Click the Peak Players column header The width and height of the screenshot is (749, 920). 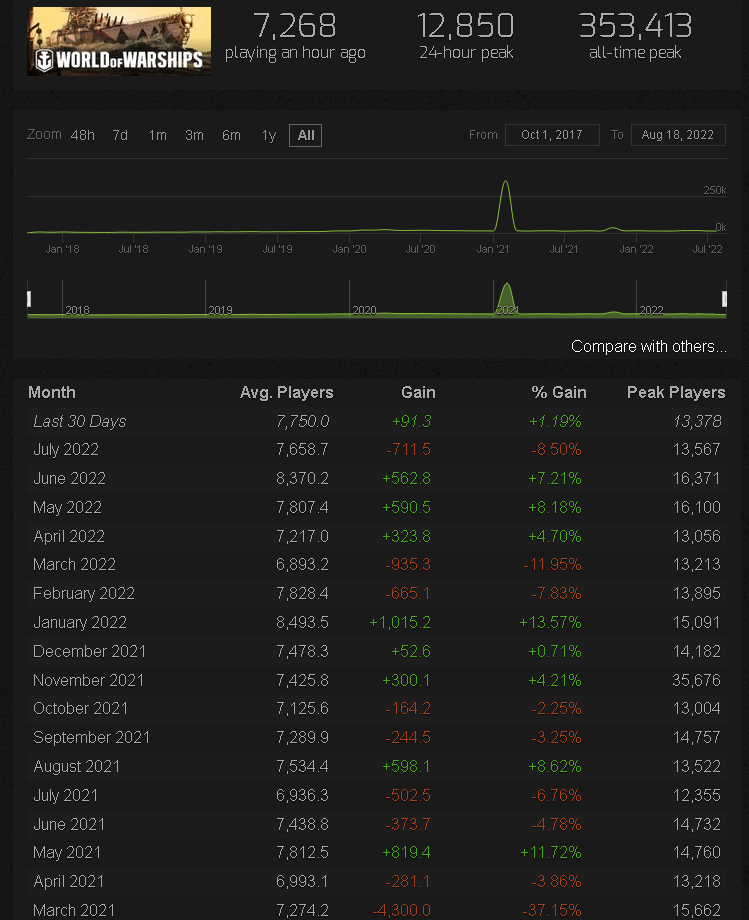point(675,392)
